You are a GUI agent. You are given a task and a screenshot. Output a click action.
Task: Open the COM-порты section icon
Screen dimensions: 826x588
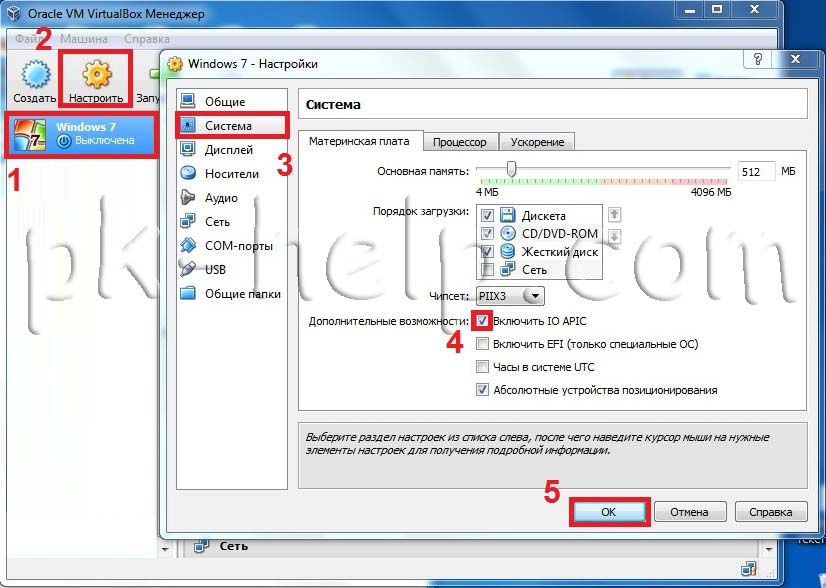coord(188,245)
